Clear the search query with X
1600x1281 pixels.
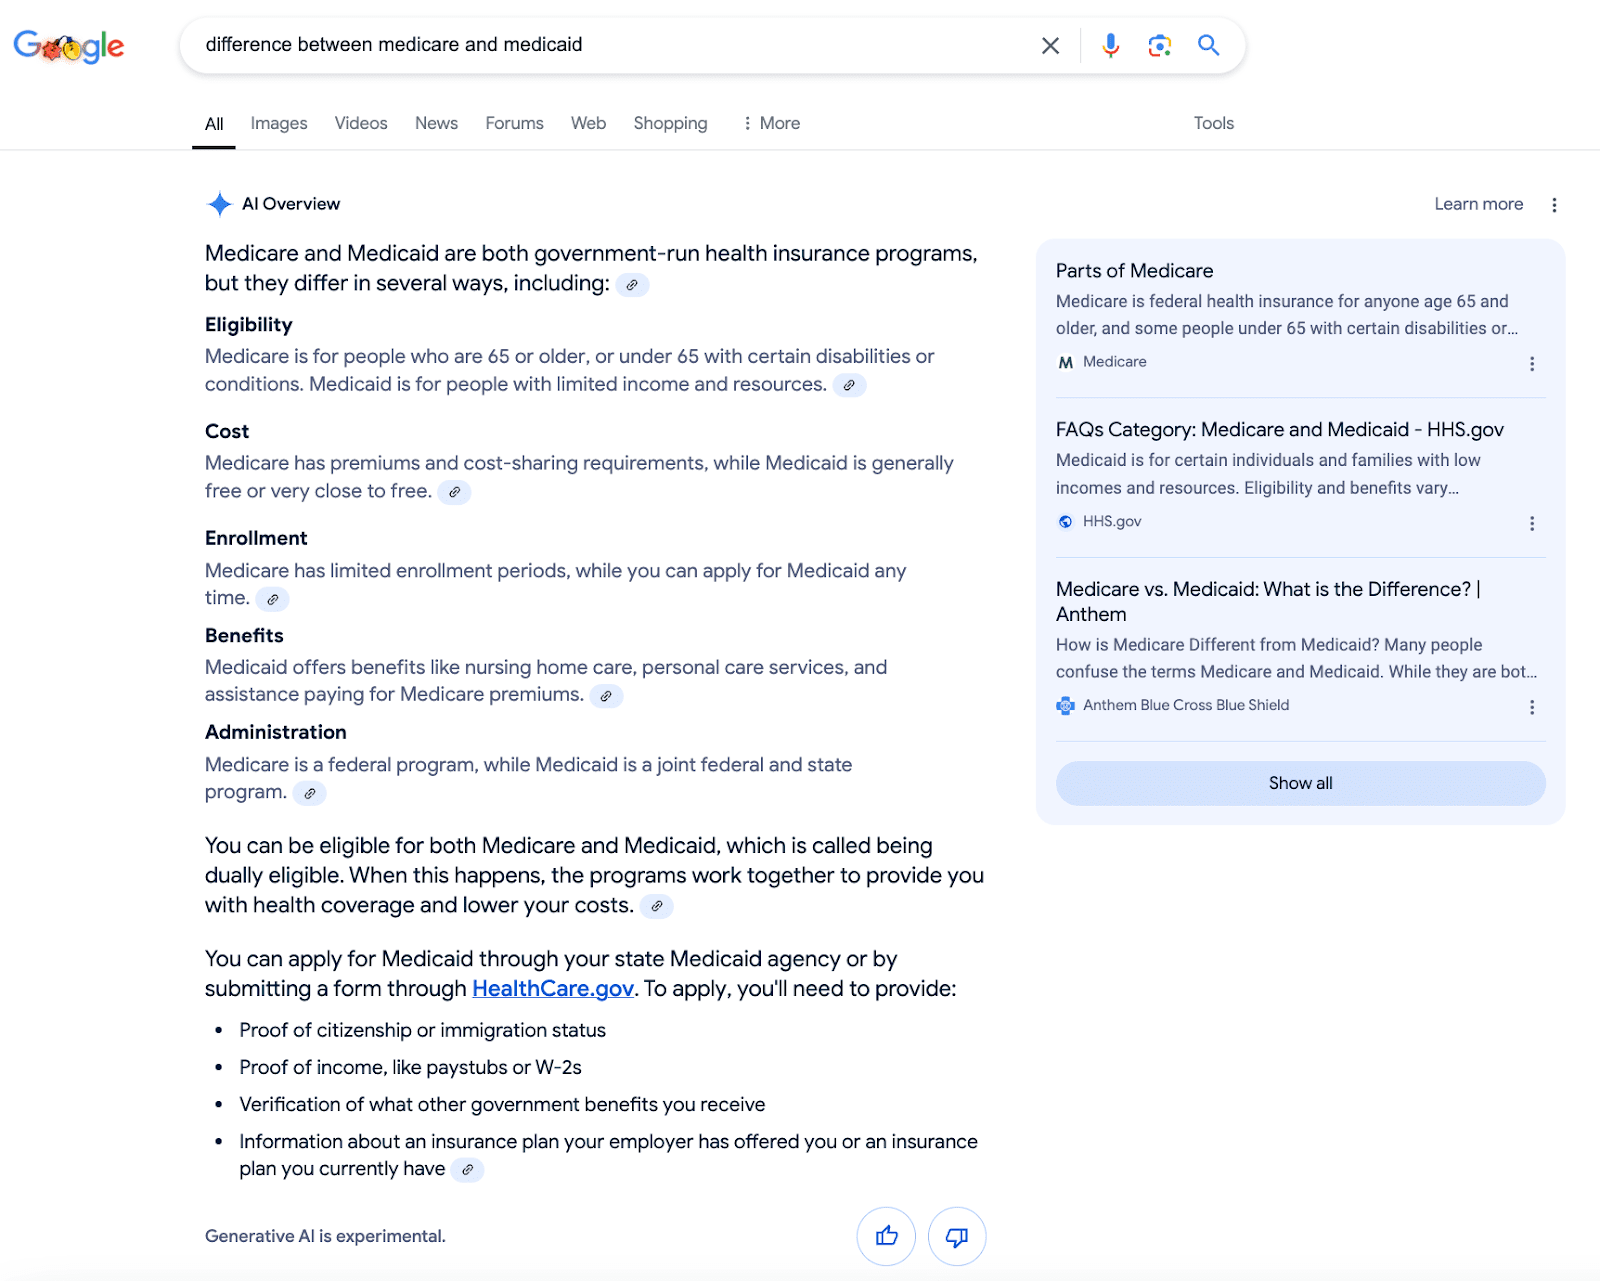point(1050,45)
